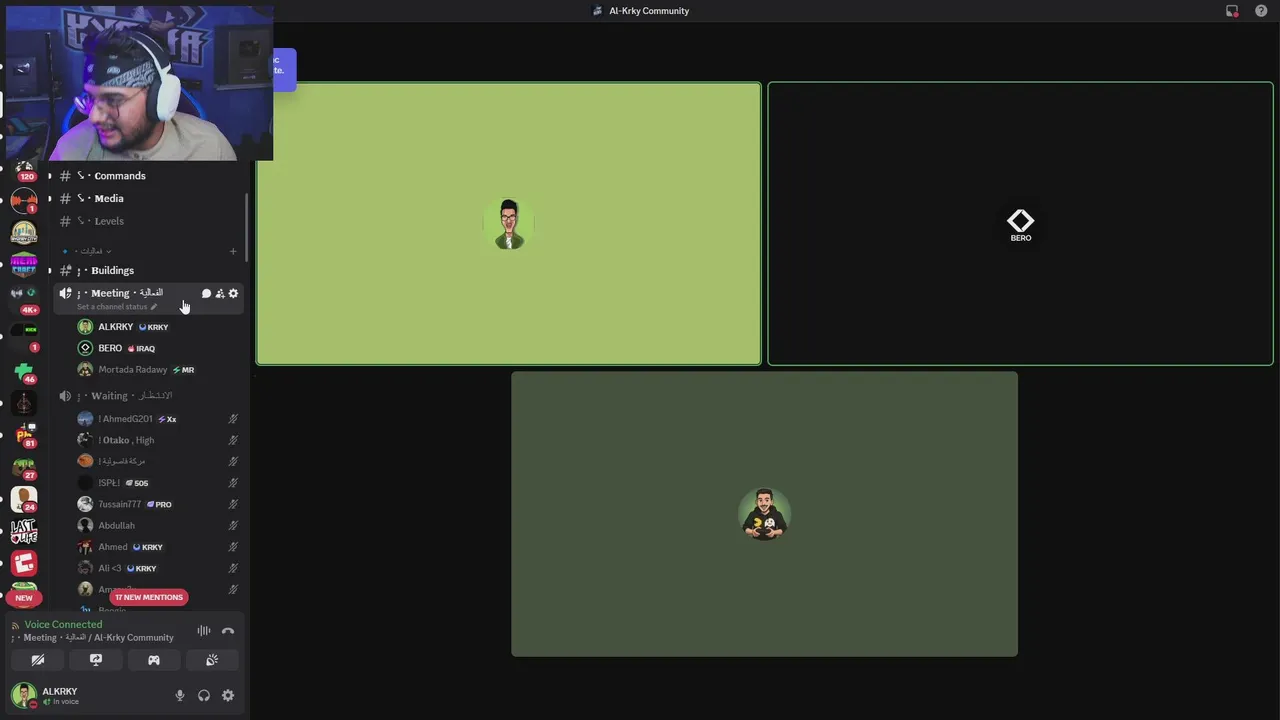Click the IRAQ server tag beside BERO
Screen dimensions: 1280x720
click(x=141, y=348)
